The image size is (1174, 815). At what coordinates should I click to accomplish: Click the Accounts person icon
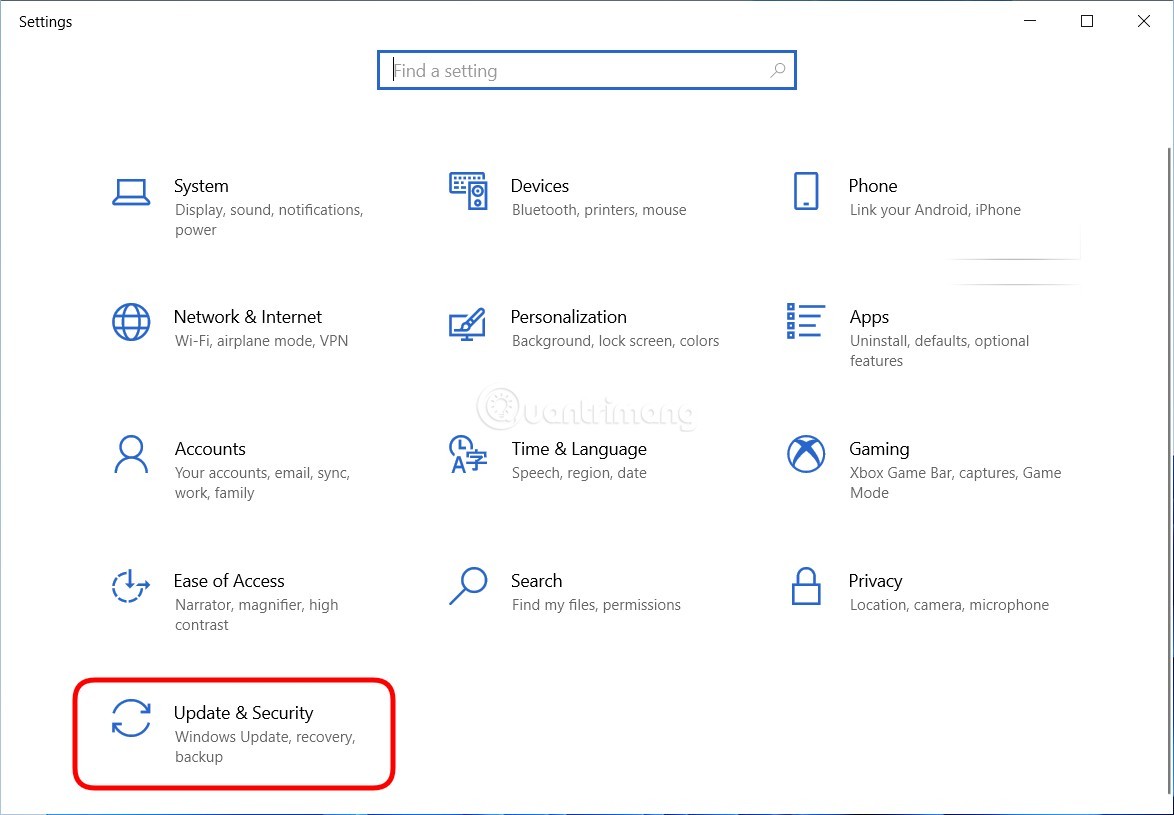tap(131, 454)
